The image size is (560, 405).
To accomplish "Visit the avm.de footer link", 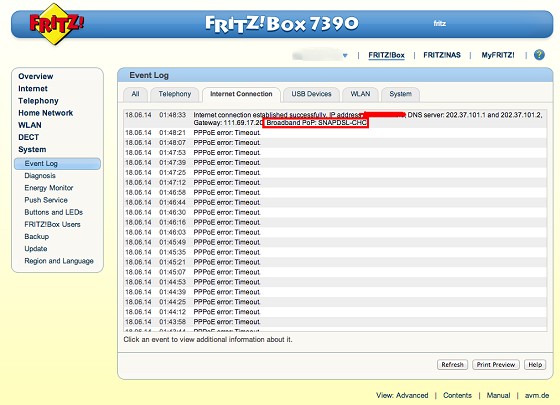I will tap(537, 395).
